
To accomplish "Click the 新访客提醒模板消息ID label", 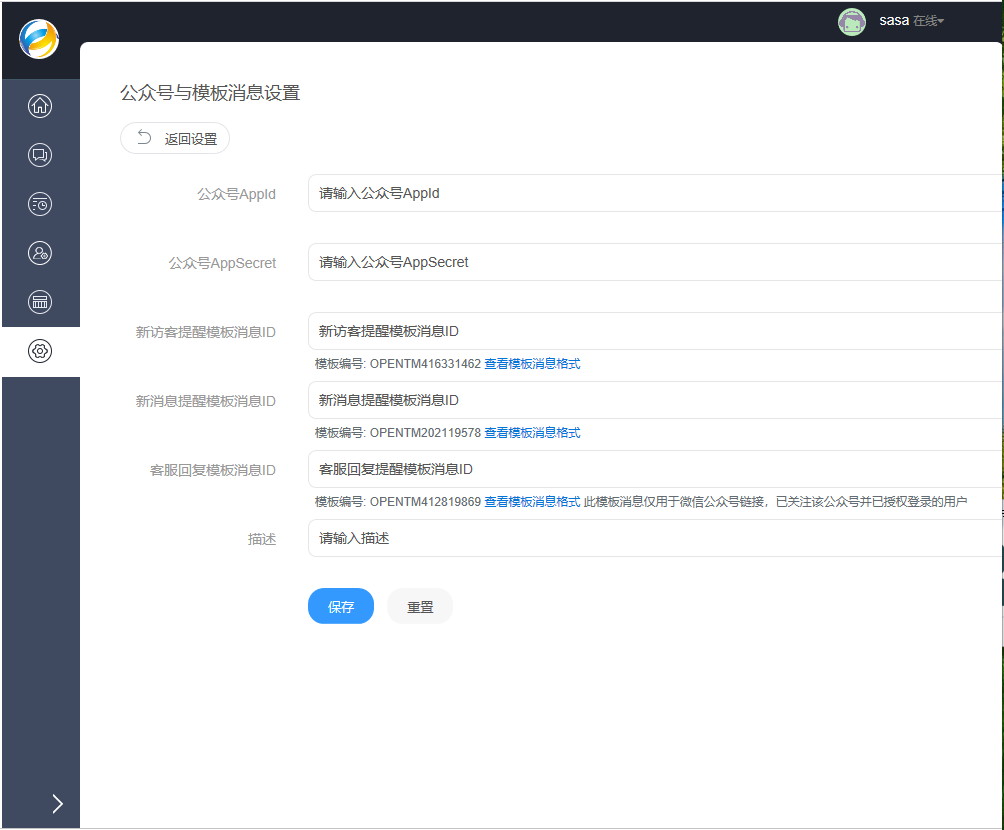I will point(206,332).
